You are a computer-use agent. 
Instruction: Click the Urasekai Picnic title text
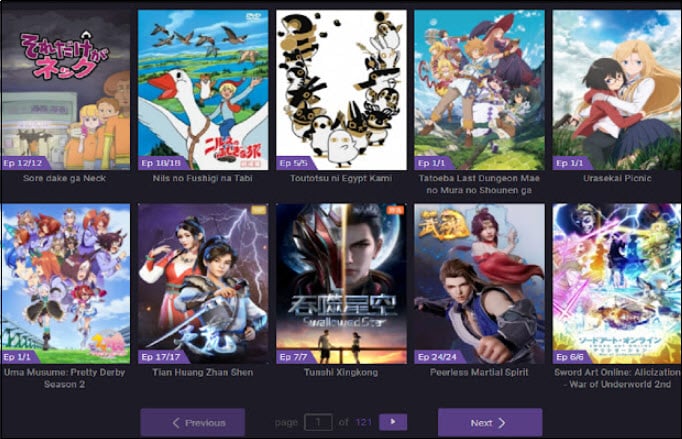617,178
